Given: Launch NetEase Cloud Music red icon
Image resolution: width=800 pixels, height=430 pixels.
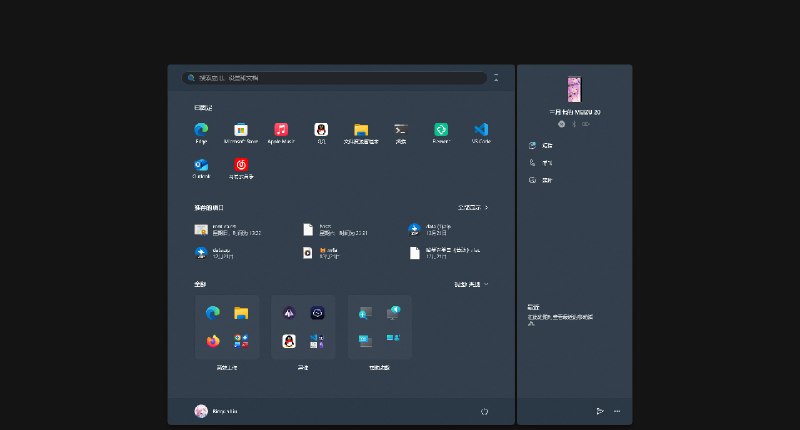Looking at the screenshot, I should [x=241, y=166].
